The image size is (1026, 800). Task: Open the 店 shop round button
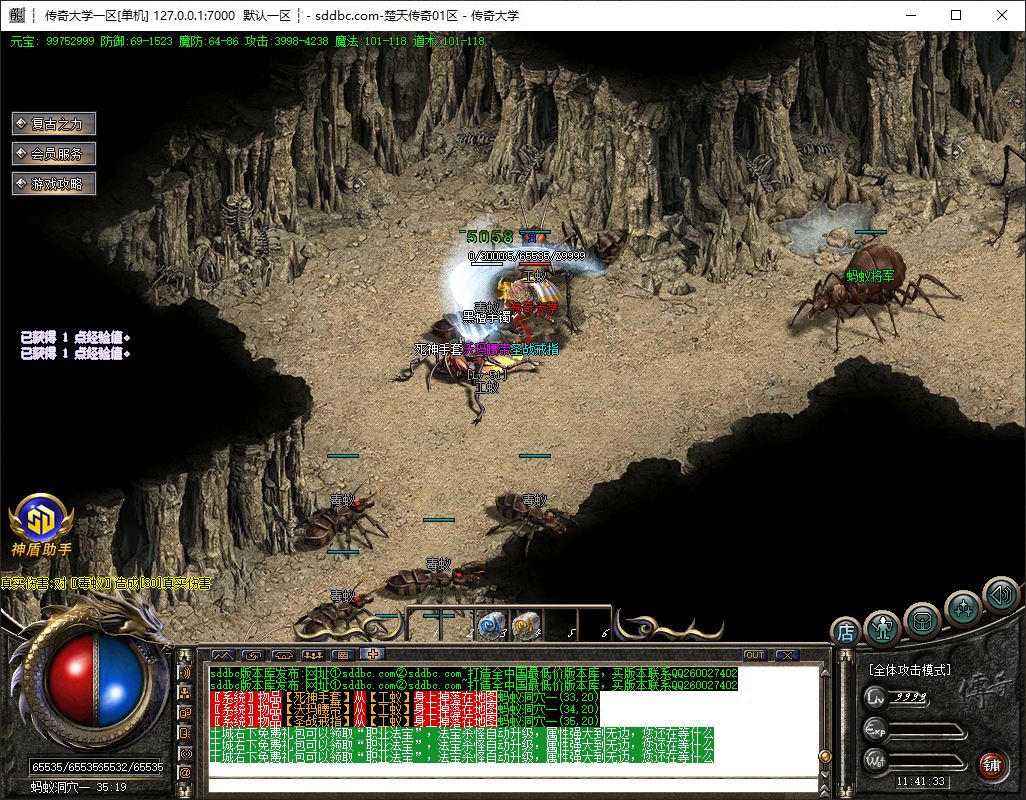coord(845,632)
